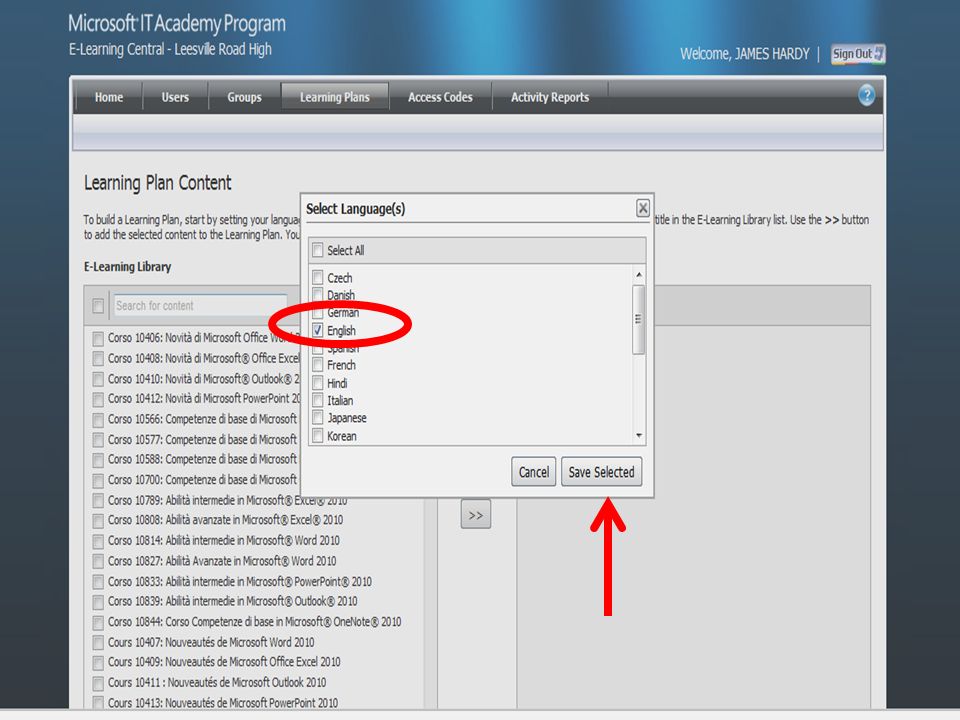
Task: Enable the Hindi language checkbox
Action: coord(318,383)
